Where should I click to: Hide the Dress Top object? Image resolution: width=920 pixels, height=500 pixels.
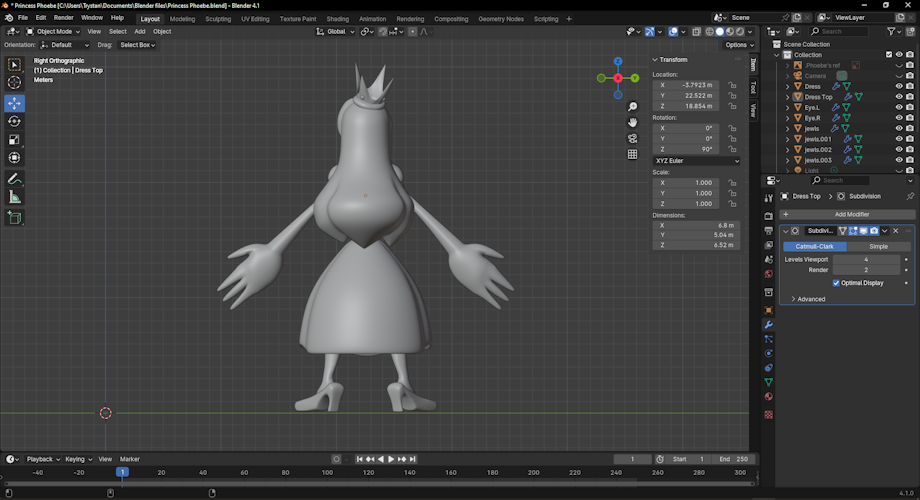tap(898, 97)
